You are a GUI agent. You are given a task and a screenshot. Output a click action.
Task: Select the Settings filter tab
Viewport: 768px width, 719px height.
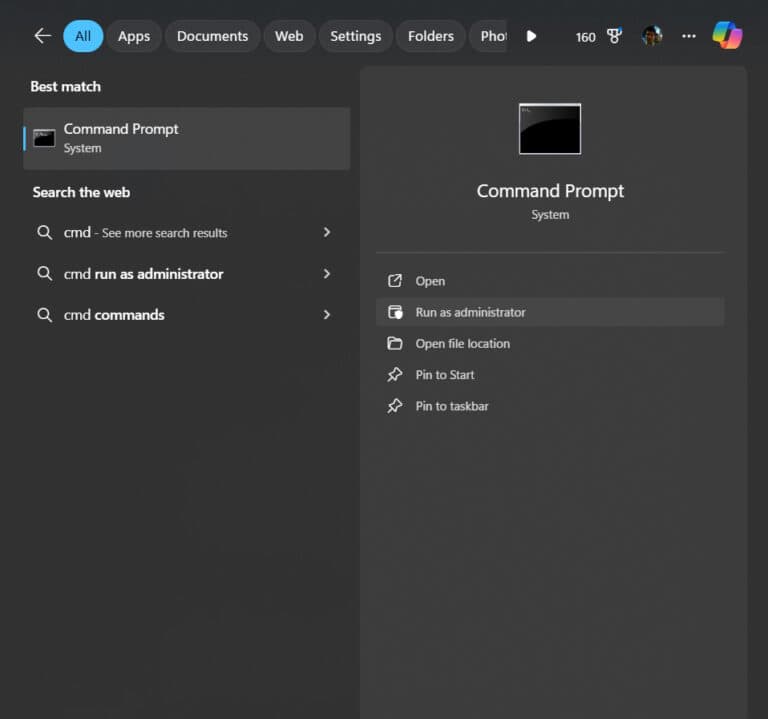coord(355,36)
